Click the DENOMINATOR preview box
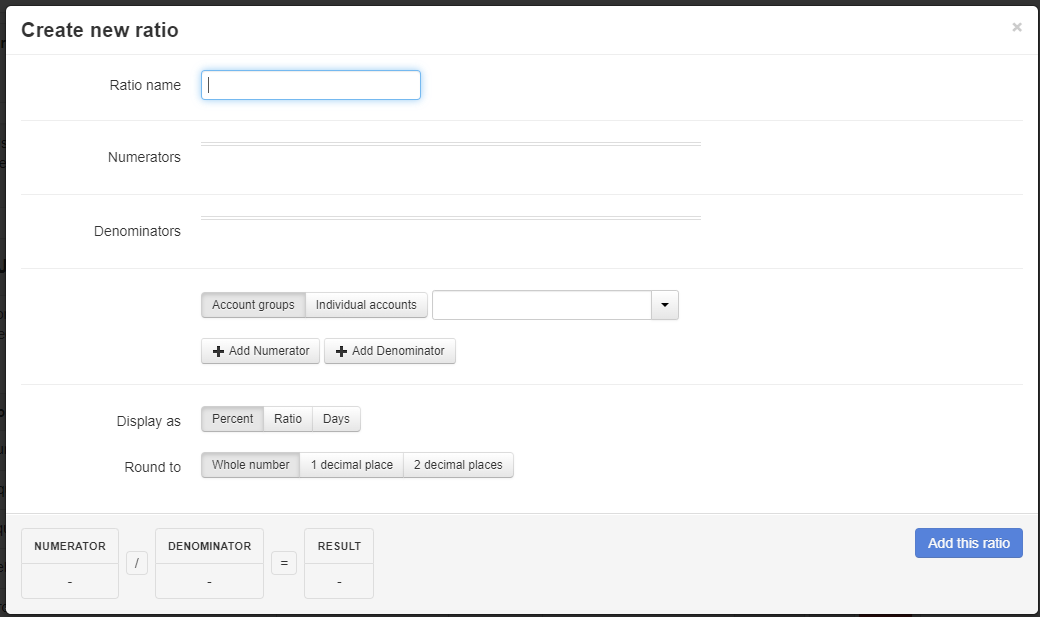The height and width of the screenshot is (617, 1040). tap(210, 563)
